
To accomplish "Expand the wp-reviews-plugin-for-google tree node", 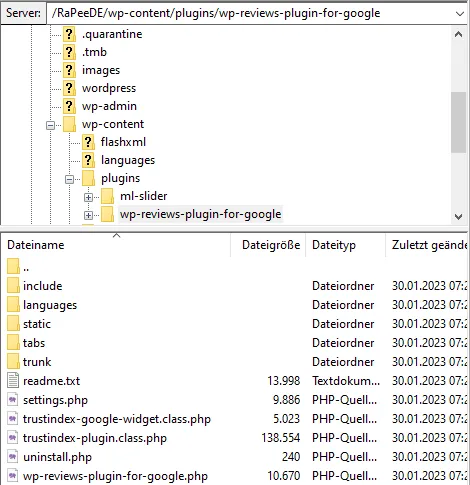I will 88,215.
